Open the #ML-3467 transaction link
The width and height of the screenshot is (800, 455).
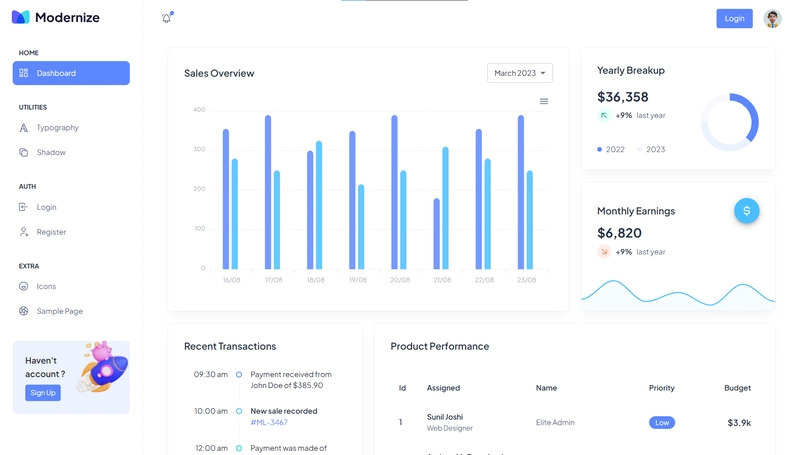tap(269, 422)
